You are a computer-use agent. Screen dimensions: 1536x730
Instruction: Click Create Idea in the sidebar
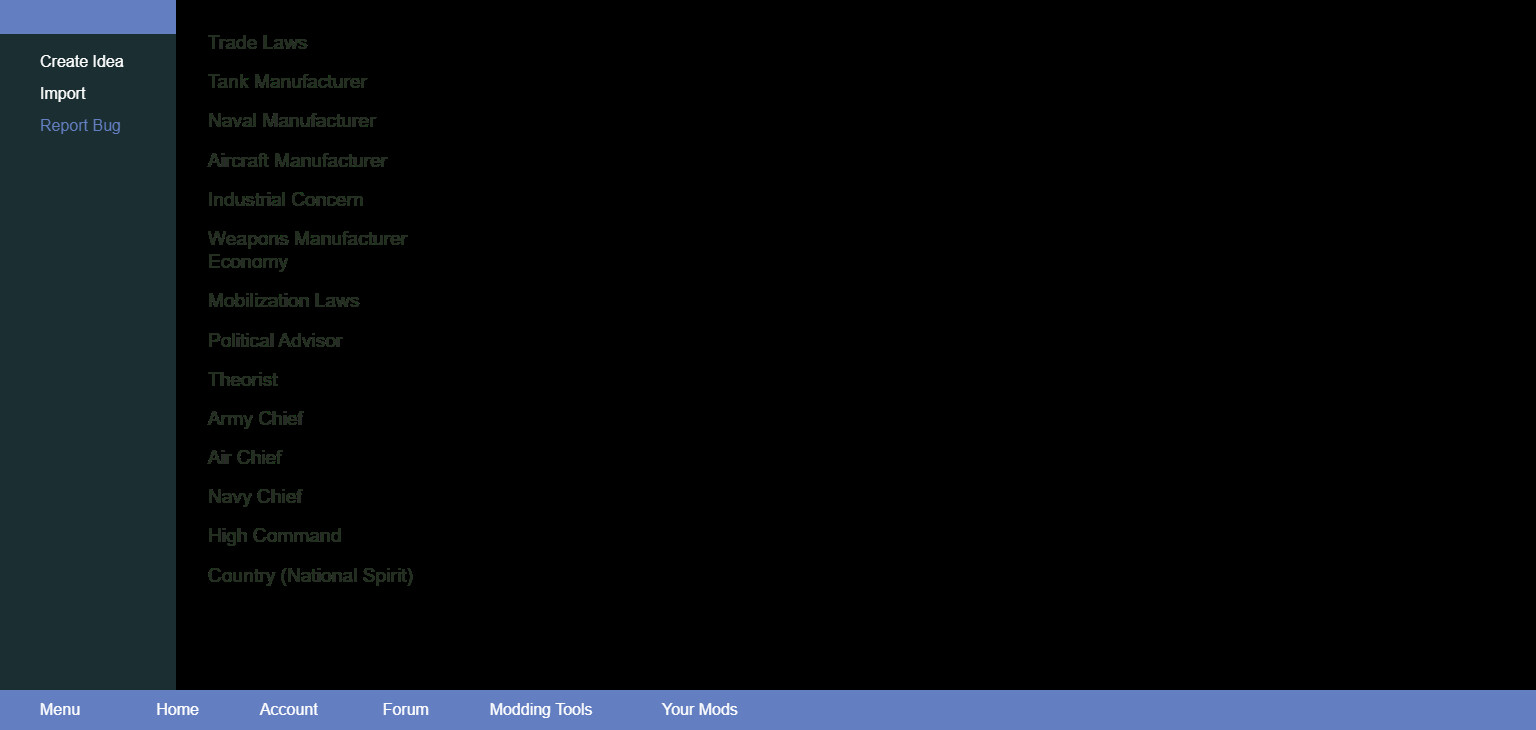click(x=82, y=62)
